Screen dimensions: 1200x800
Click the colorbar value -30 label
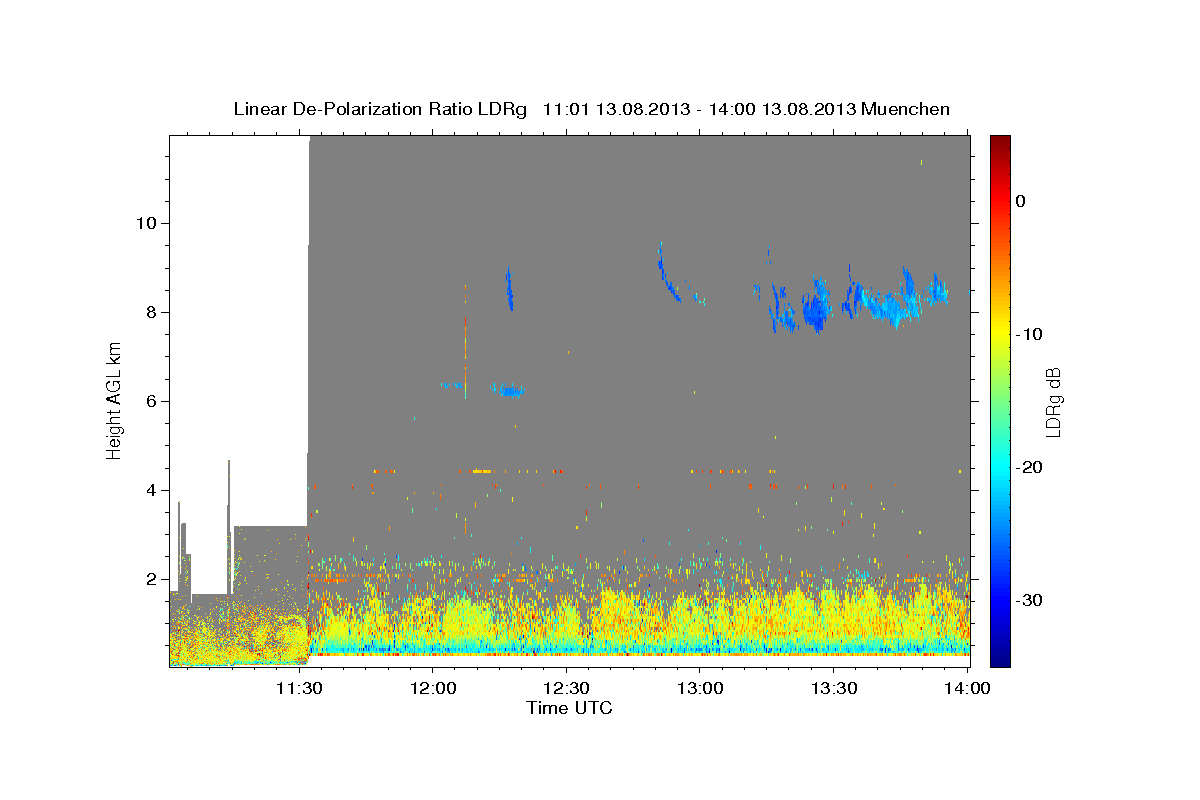(1031, 600)
